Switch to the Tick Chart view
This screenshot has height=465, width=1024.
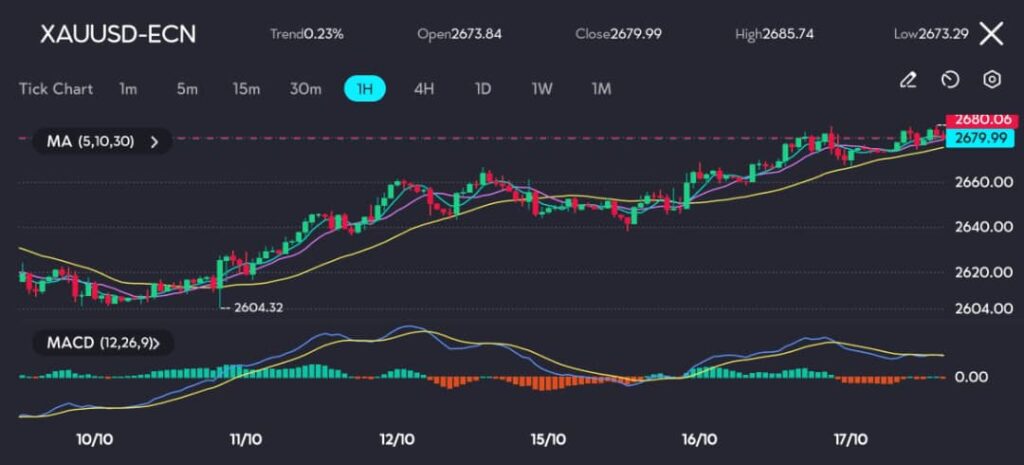click(x=56, y=89)
